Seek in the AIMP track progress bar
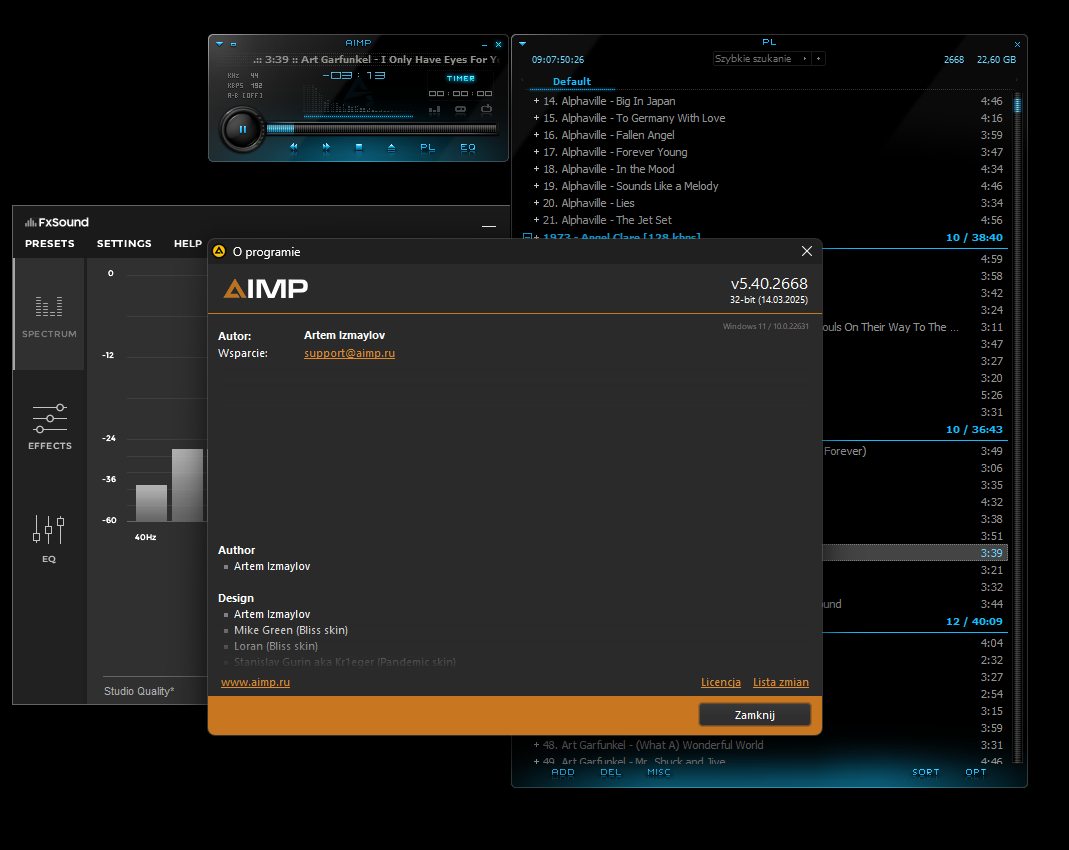This screenshot has width=1069, height=850. [382, 128]
